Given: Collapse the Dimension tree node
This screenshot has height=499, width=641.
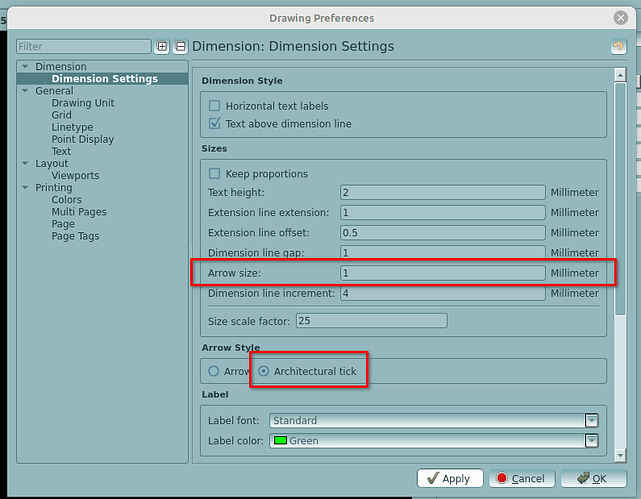Looking at the screenshot, I should (25, 67).
